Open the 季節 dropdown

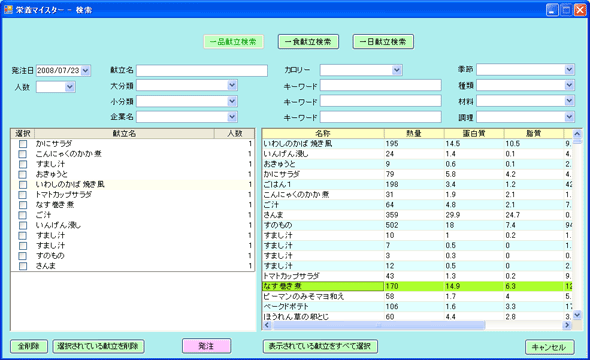point(569,69)
